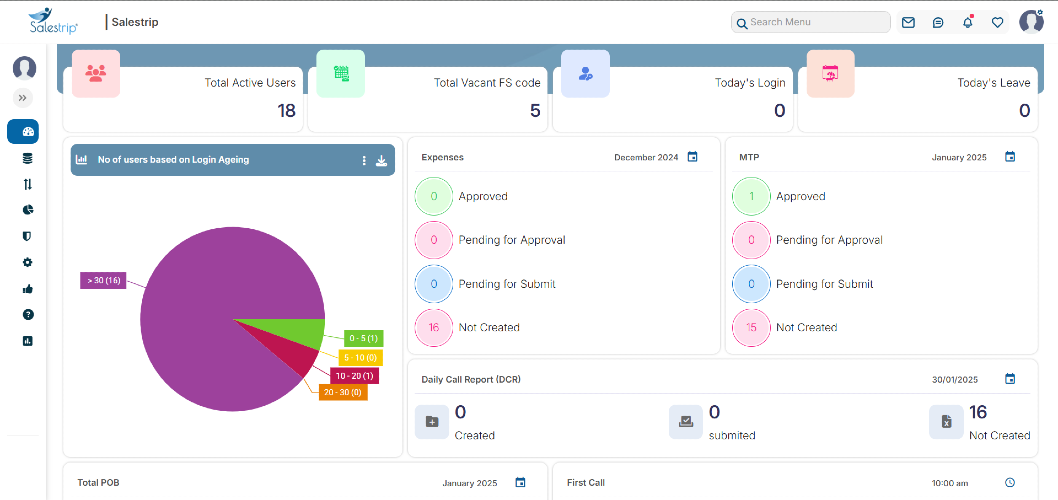Image resolution: width=1058 pixels, height=500 pixels.
Task: Open the mail envelope icon in header
Action: click(908, 22)
